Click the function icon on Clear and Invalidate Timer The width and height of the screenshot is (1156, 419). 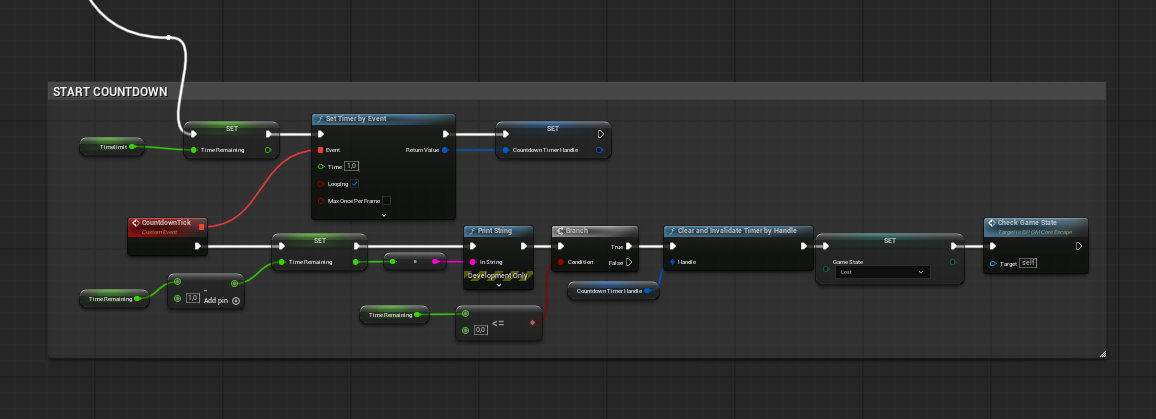(x=672, y=231)
